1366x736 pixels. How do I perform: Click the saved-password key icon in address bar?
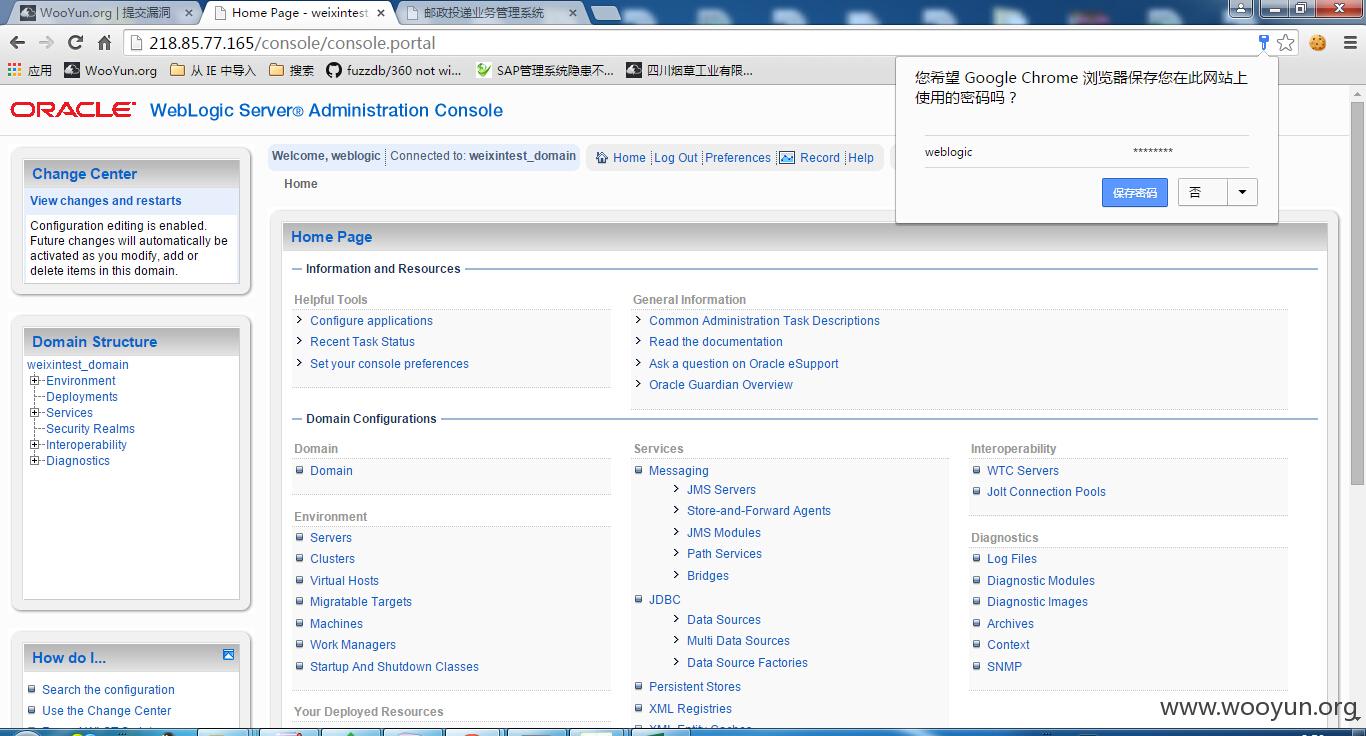point(1264,42)
